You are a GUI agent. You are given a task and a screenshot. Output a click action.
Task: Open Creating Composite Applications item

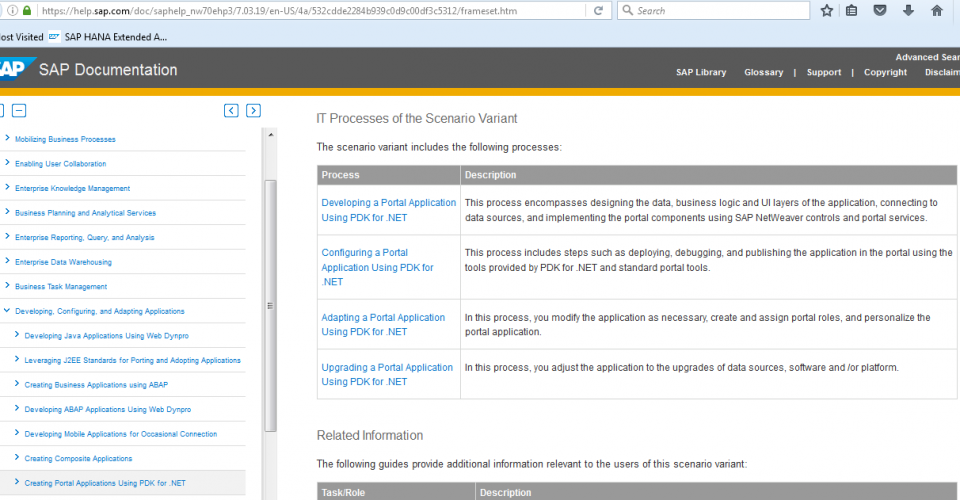point(78,458)
